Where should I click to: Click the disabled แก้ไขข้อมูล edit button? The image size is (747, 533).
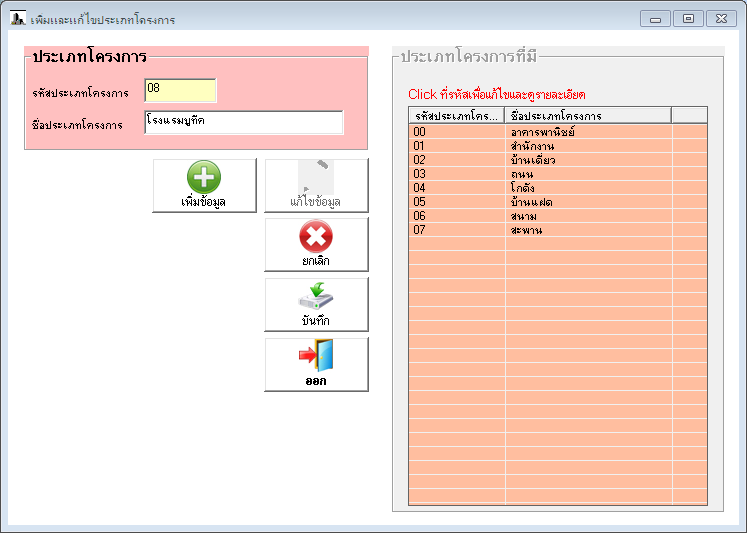pos(316,185)
